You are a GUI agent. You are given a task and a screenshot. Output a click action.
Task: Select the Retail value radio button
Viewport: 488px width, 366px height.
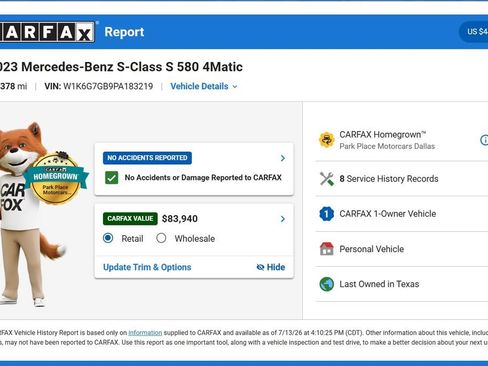point(108,238)
